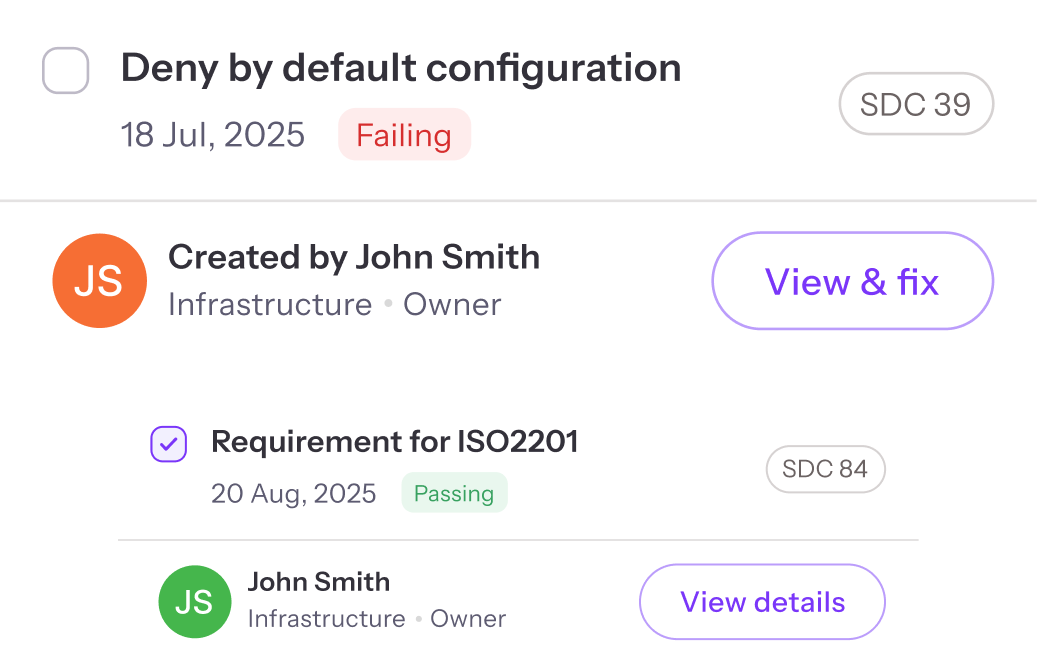Screen dimensions: 1037x663
Task: Click the View & fix button
Action: tap(851, 281)
